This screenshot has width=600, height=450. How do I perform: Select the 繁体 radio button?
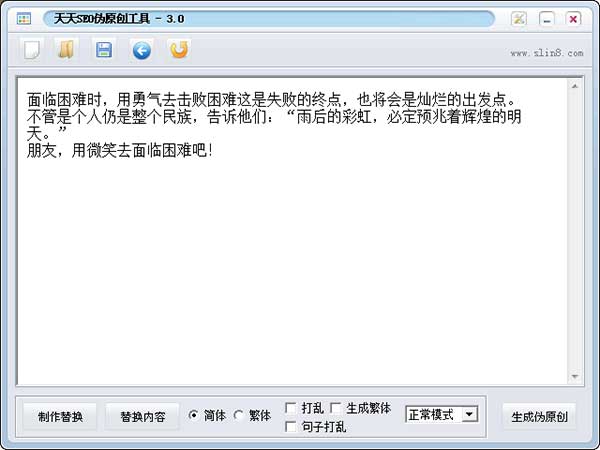click(238, 415)
